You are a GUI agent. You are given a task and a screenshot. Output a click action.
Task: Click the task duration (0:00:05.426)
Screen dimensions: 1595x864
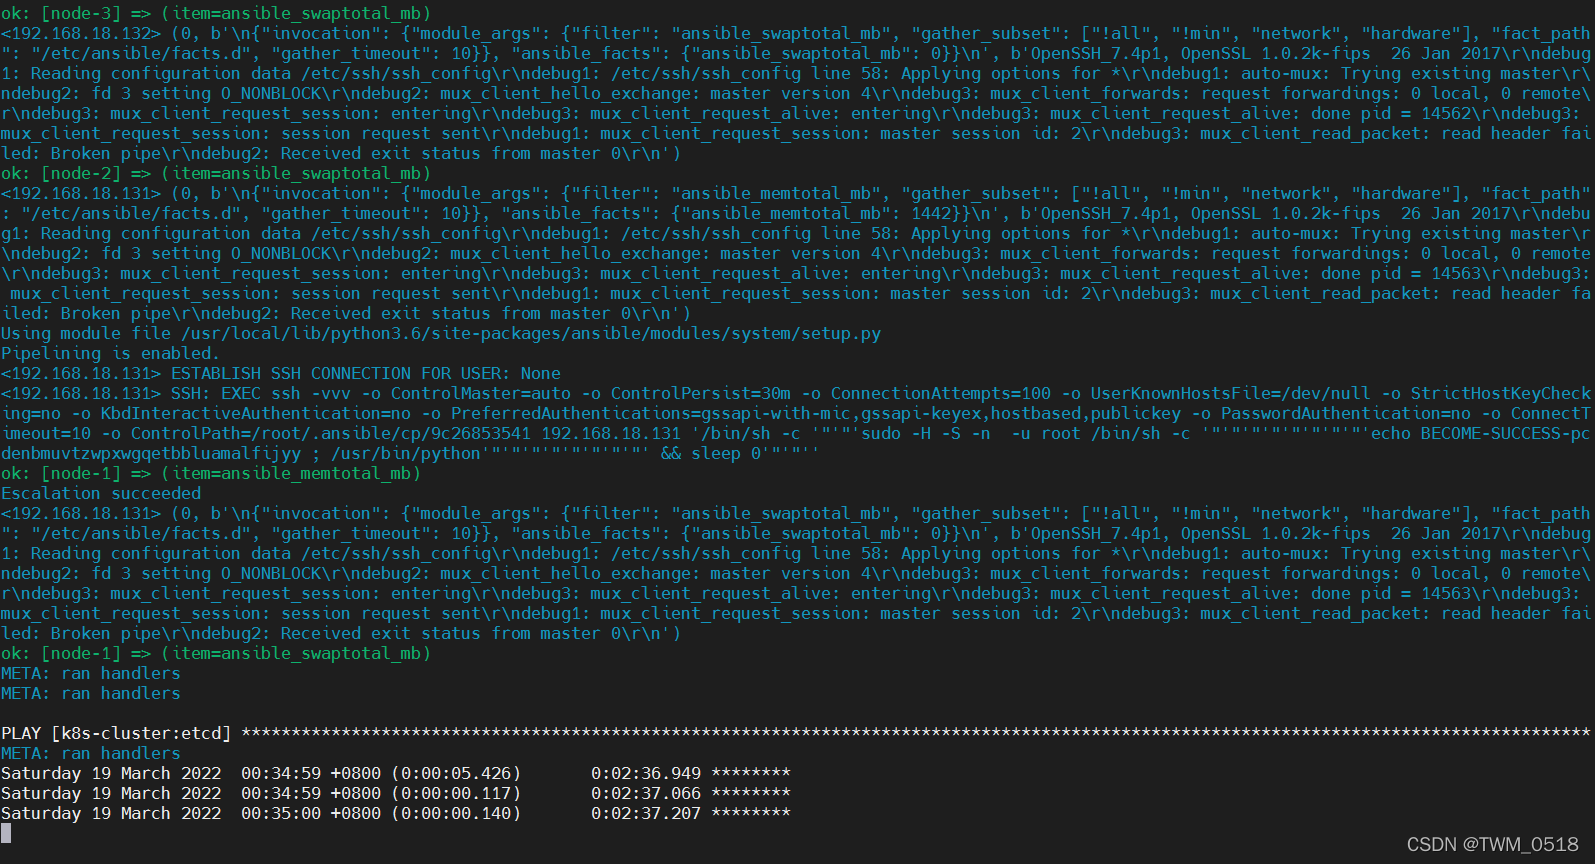pos(456,773)
